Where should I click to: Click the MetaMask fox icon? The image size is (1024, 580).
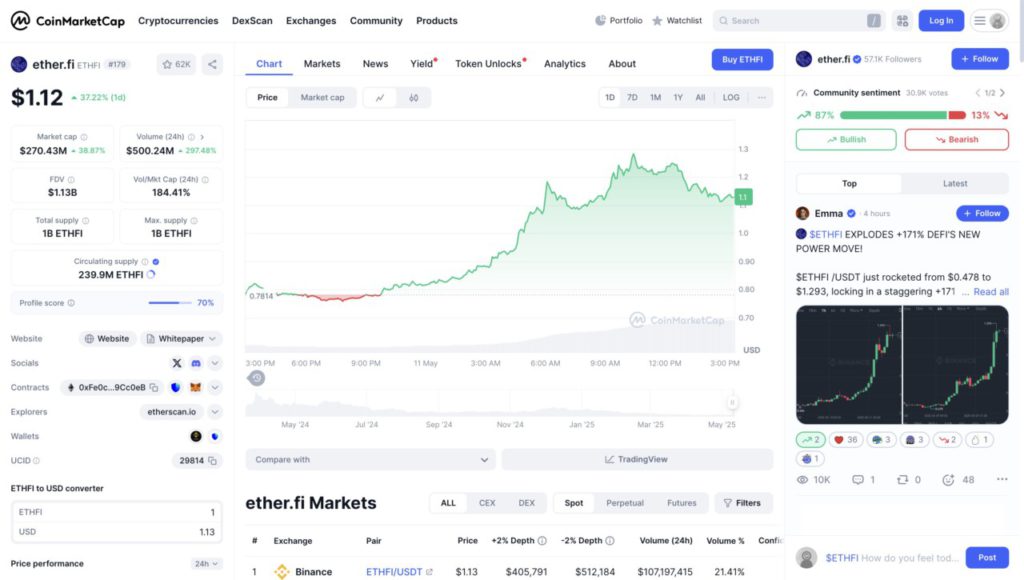196,388
